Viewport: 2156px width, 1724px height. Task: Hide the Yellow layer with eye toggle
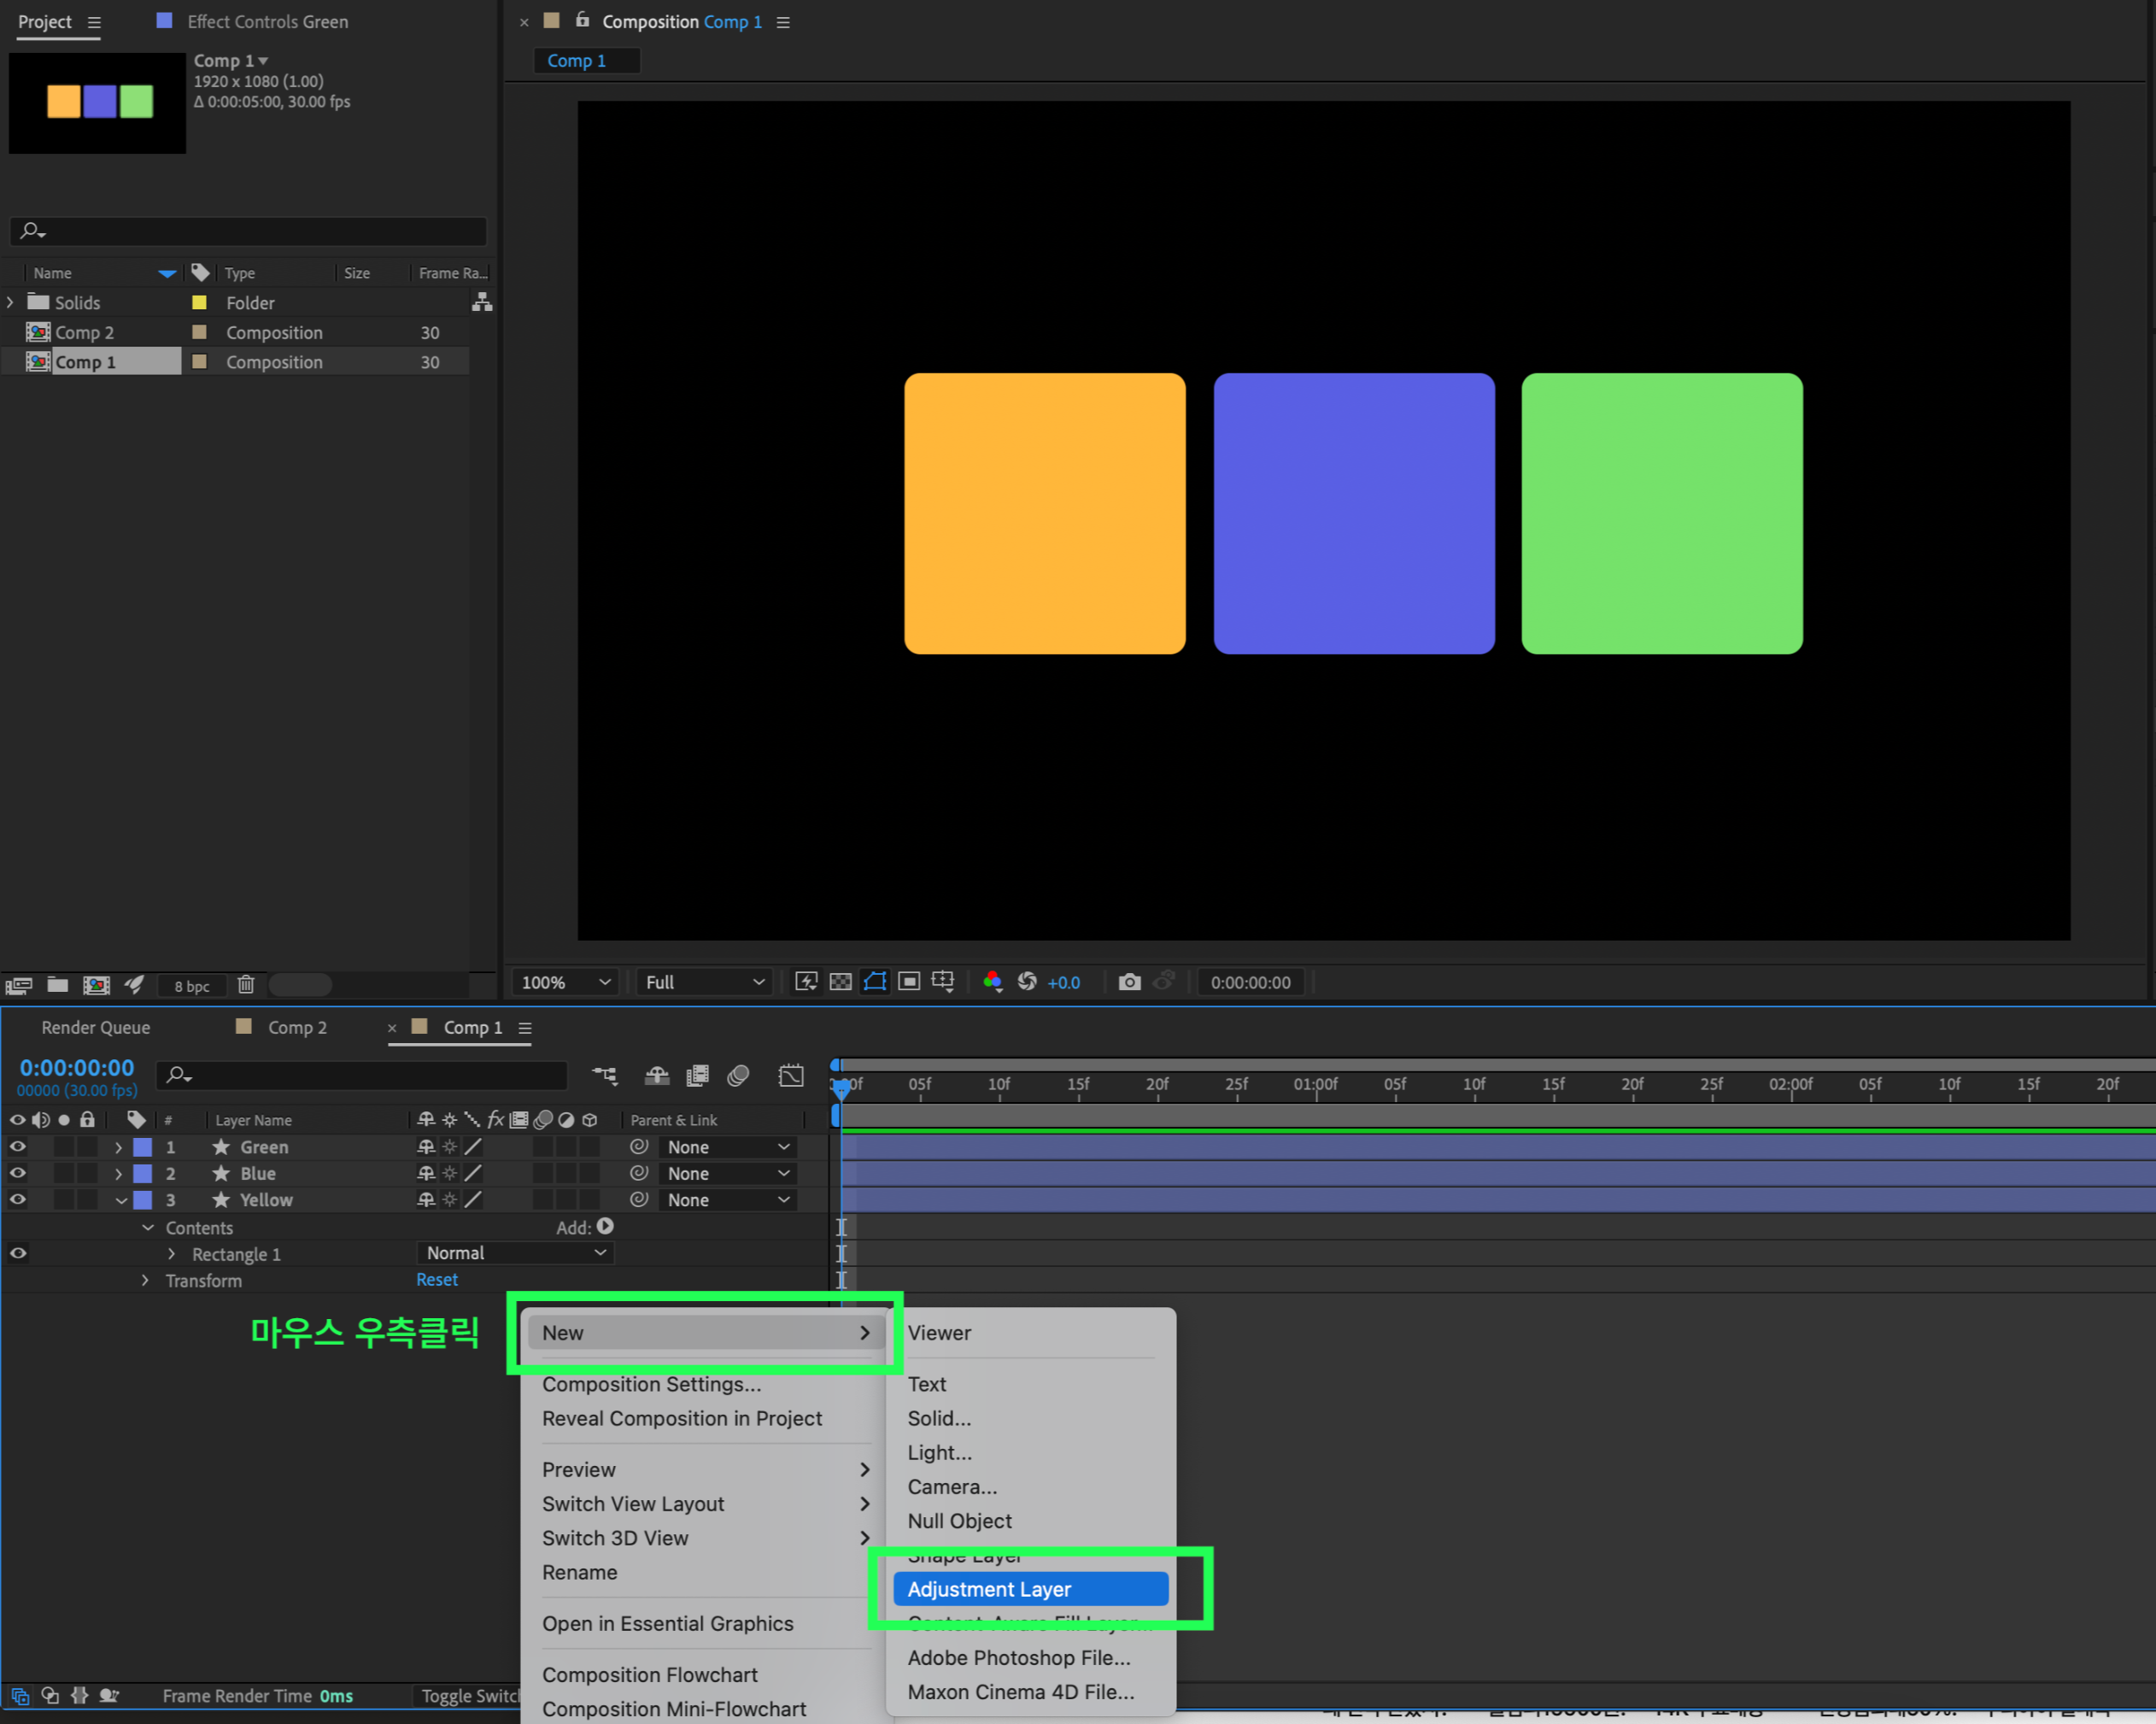tap(18, 1200)
